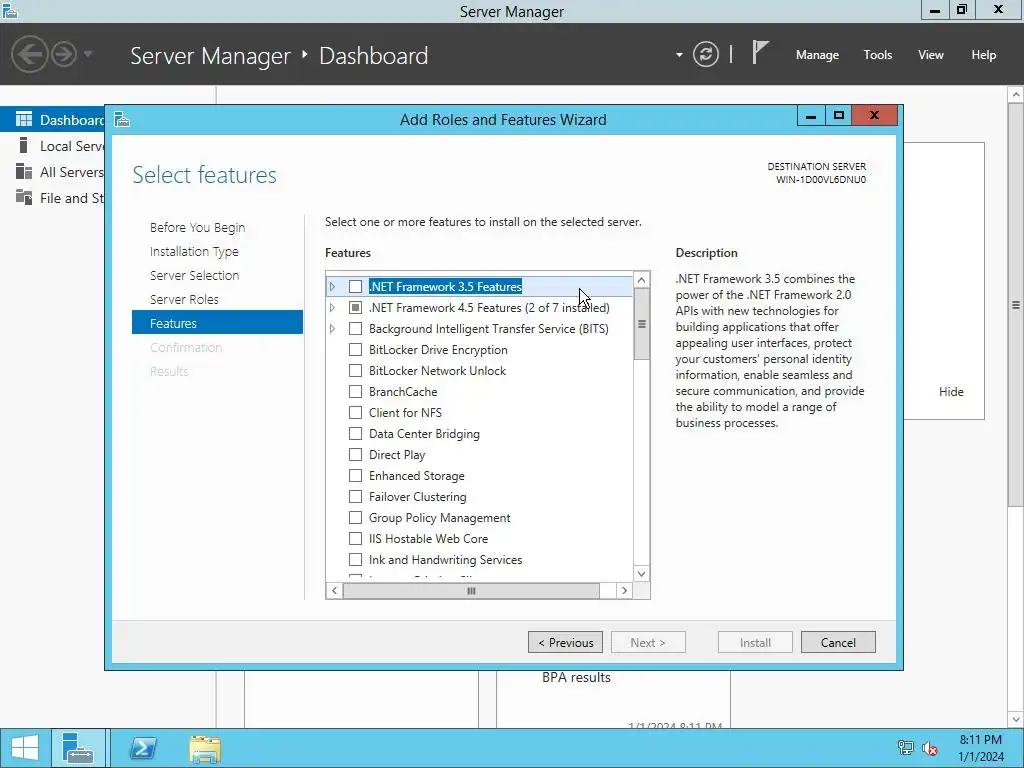This screenshot has height=768, width=1024.
Task: Click the Previous button
Action: coord(566,642)
